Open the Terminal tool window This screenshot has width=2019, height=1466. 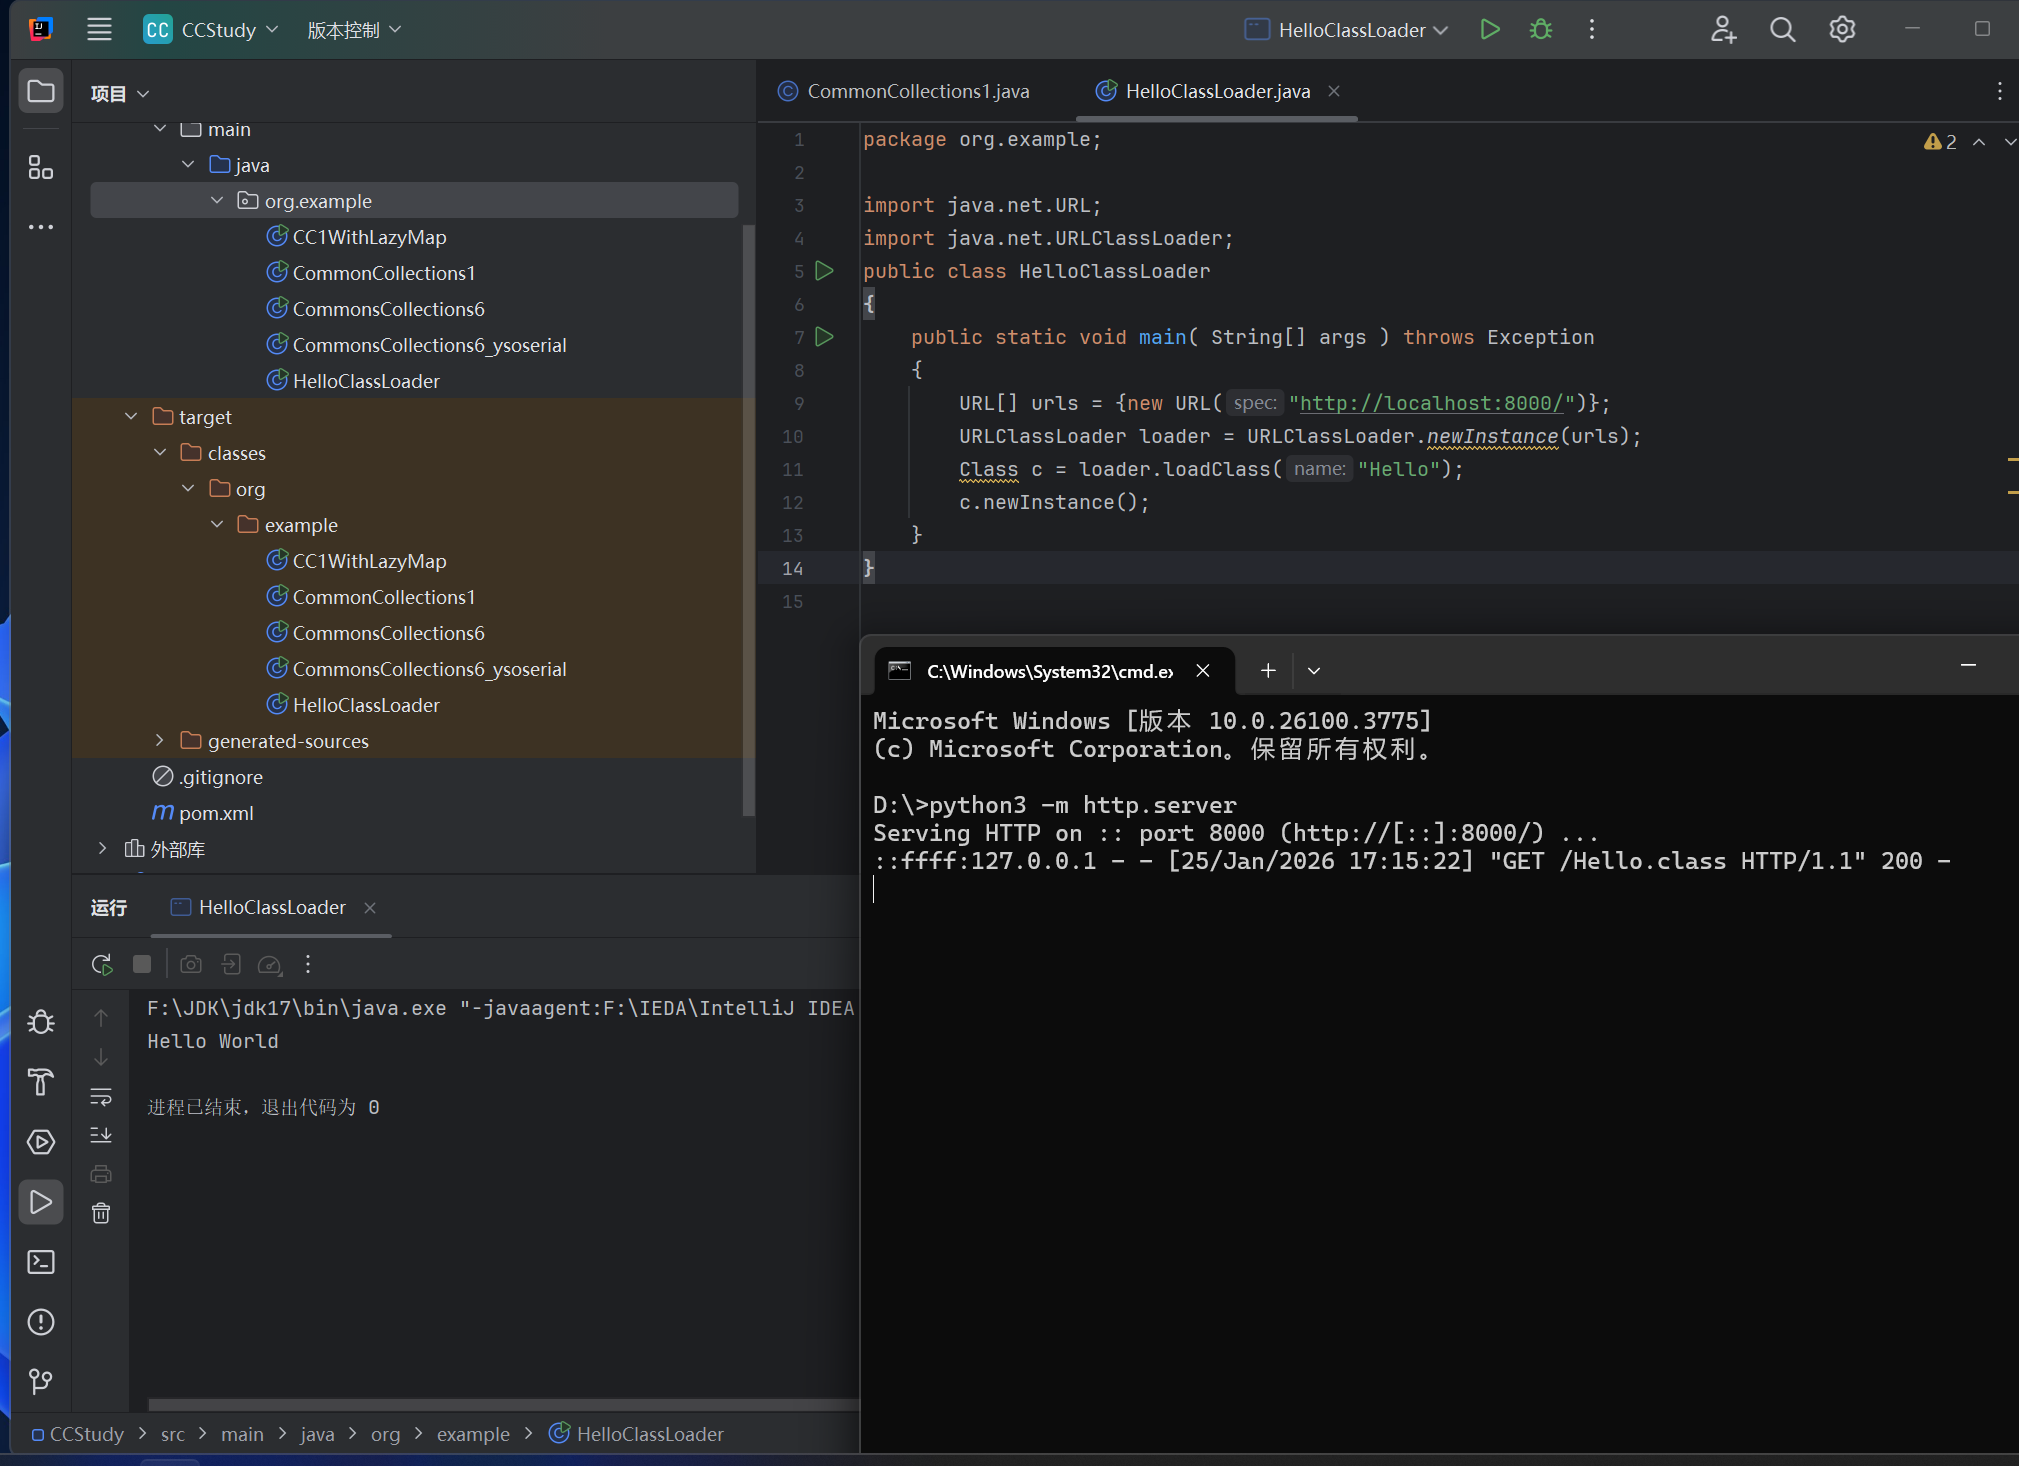point(41,1262)
